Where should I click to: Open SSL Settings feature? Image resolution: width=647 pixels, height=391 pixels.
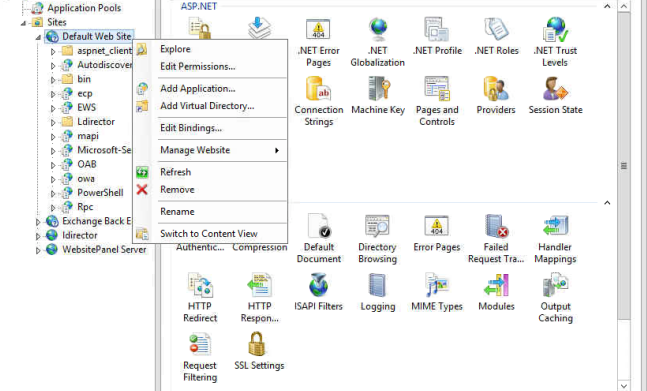coord(259,351)
